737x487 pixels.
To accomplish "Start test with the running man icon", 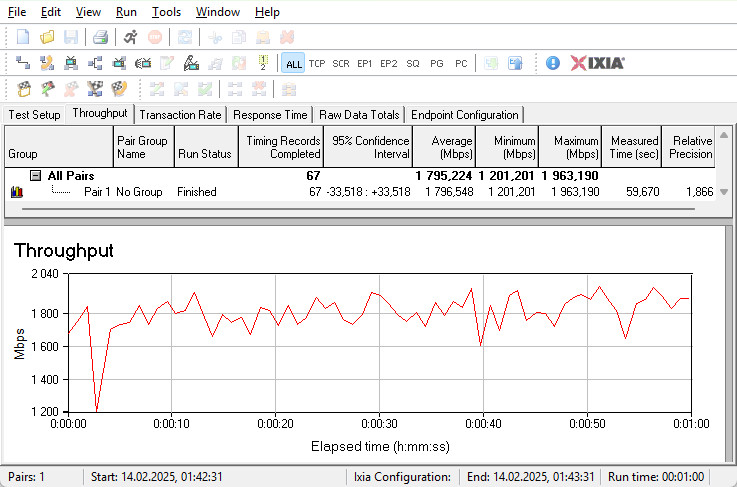I will click(131, 37).
